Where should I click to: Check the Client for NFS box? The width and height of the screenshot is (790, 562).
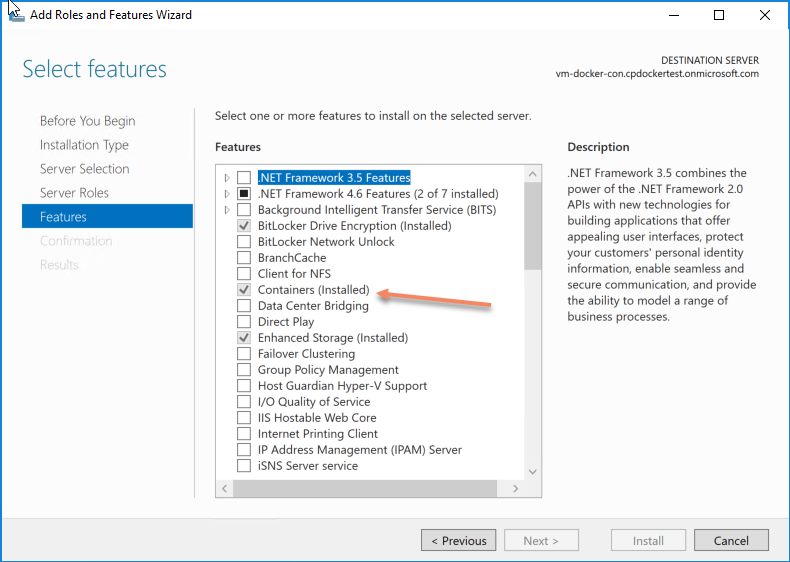244,274
